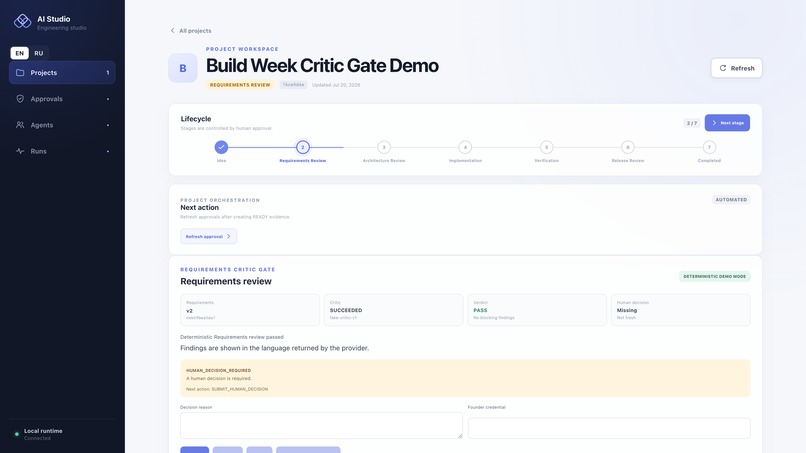This screenshot has height=453, width=806.
Task: Click the Critic SUCCEEDED card
Action: click(x=393, y=310)
